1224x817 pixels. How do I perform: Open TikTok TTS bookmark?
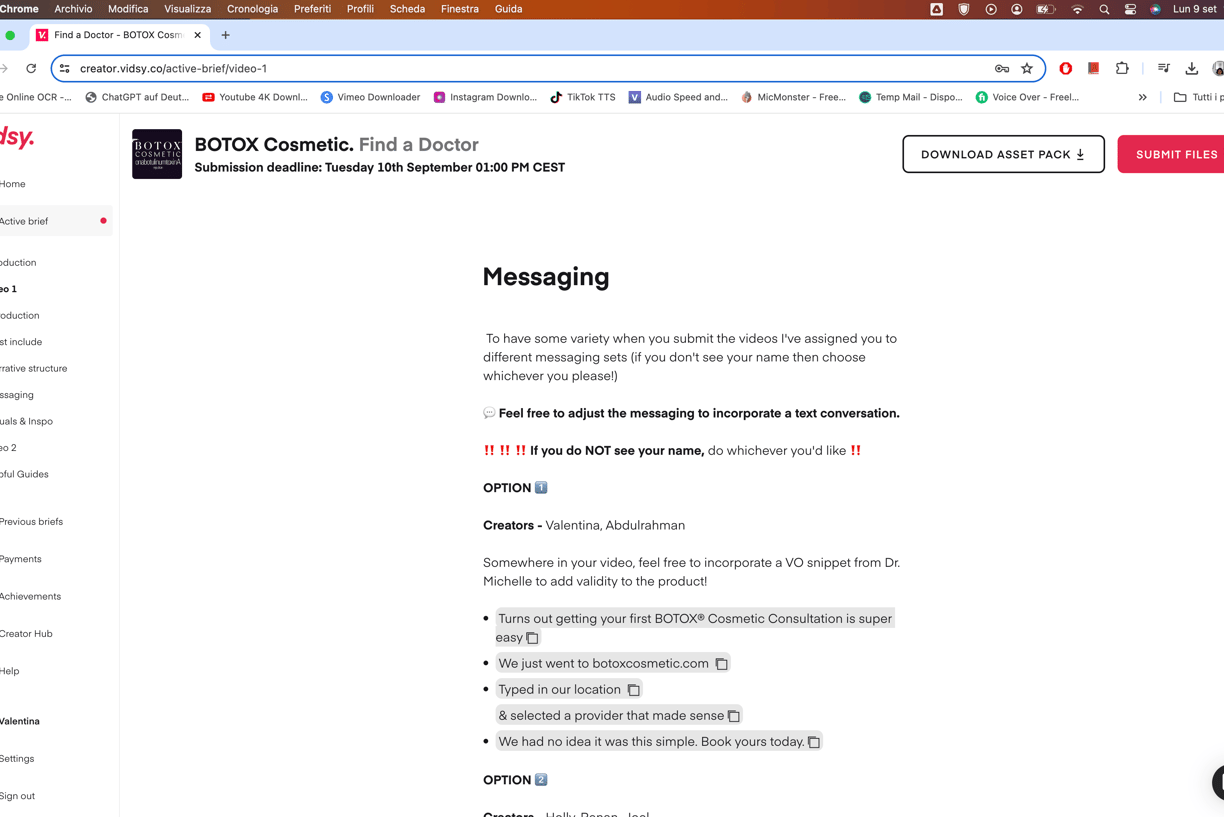(583, 98)
